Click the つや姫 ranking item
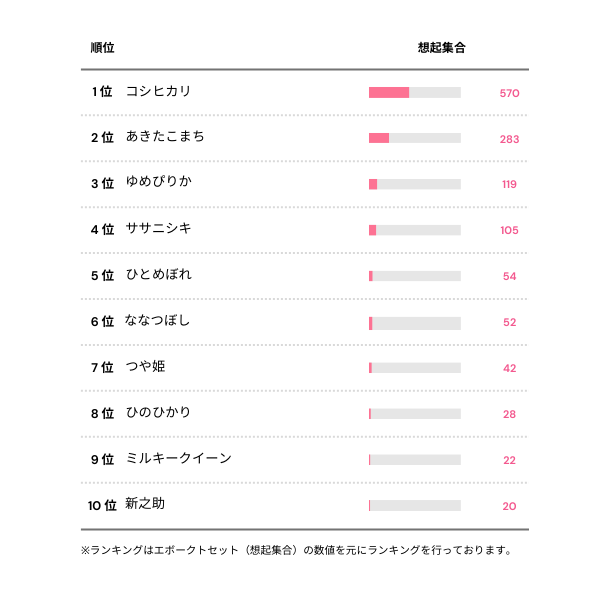Image resolution: width=600 pixels, height=600 pixels. coord(146,367)
